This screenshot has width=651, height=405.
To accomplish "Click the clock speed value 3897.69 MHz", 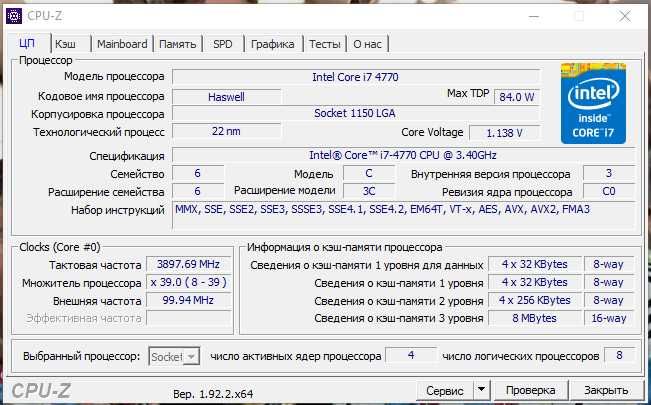I will pyautogui.click(x=189, y=264).
